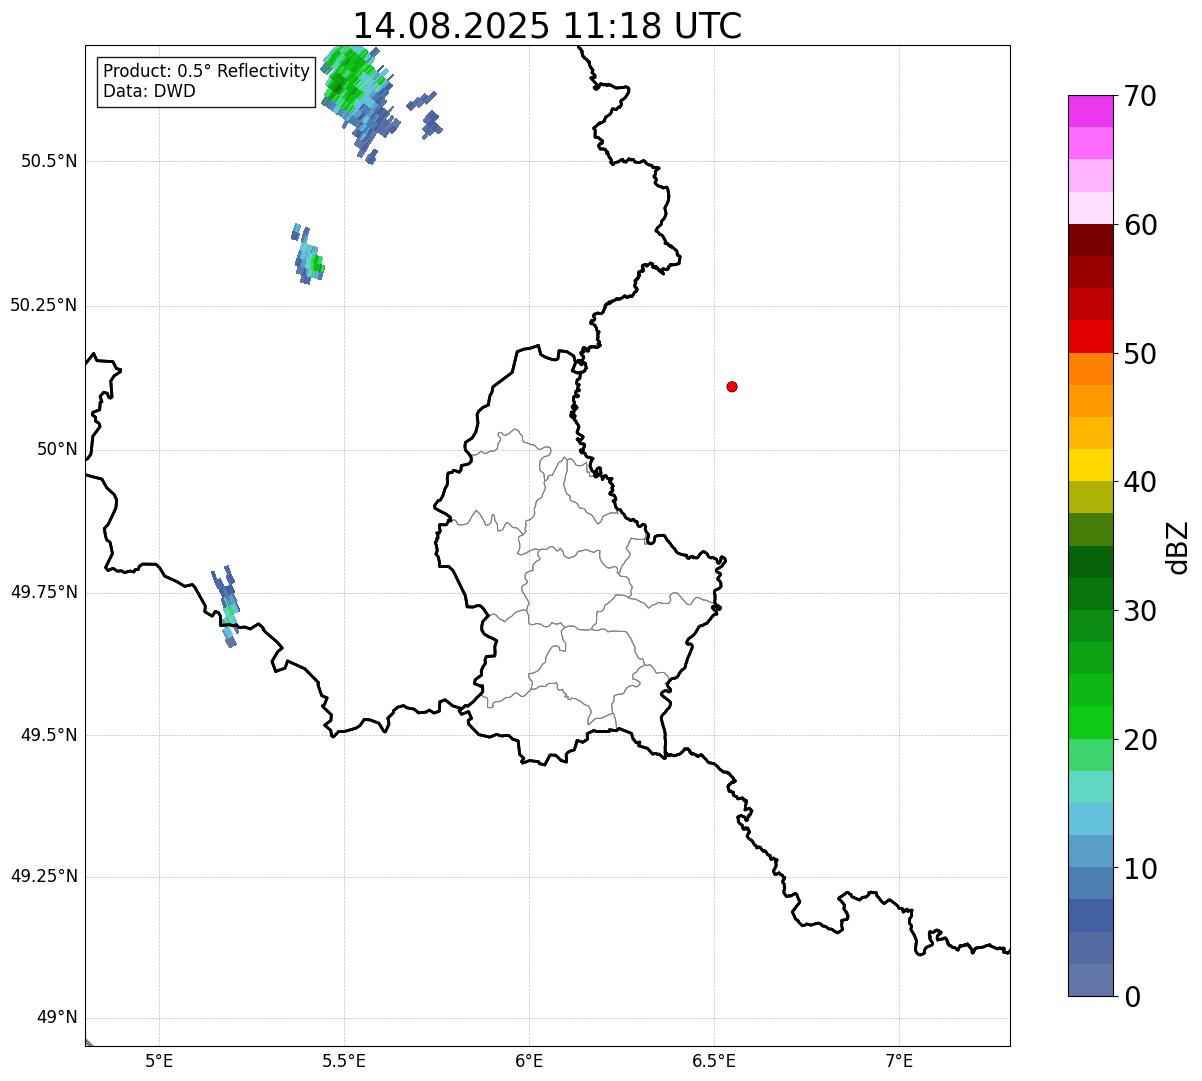The height and width of the screenshot is (1081, 1202).
Task: Click the 6°E longitude axis label
Action: [529, 1060]
